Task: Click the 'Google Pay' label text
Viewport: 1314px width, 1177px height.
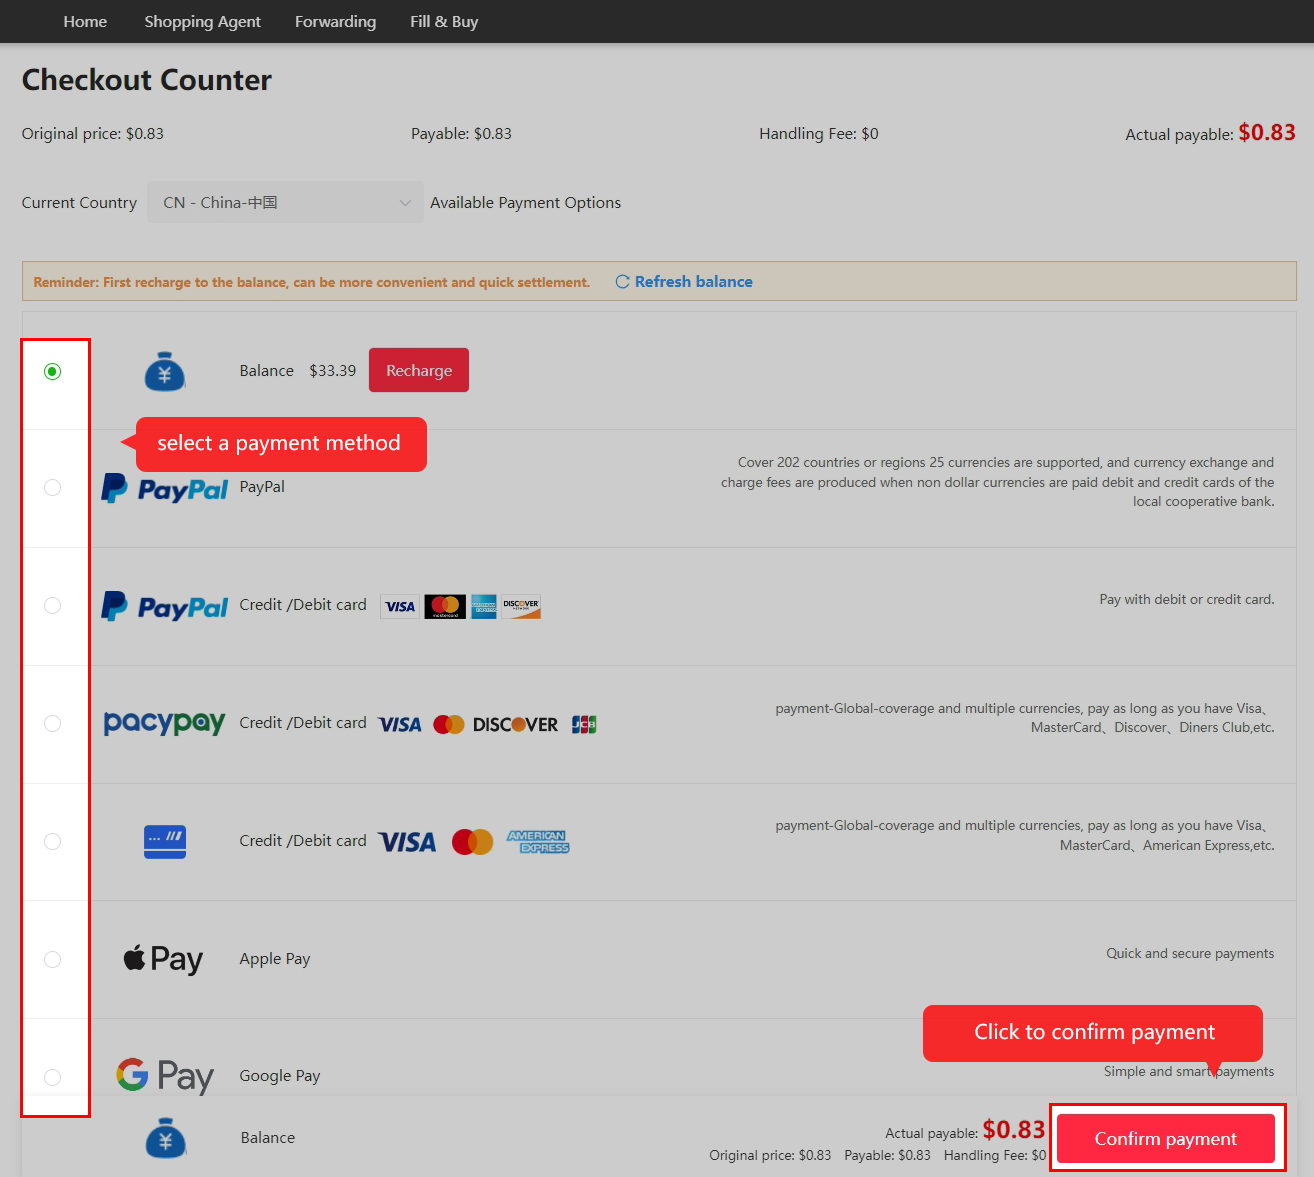Action: 280,1075
